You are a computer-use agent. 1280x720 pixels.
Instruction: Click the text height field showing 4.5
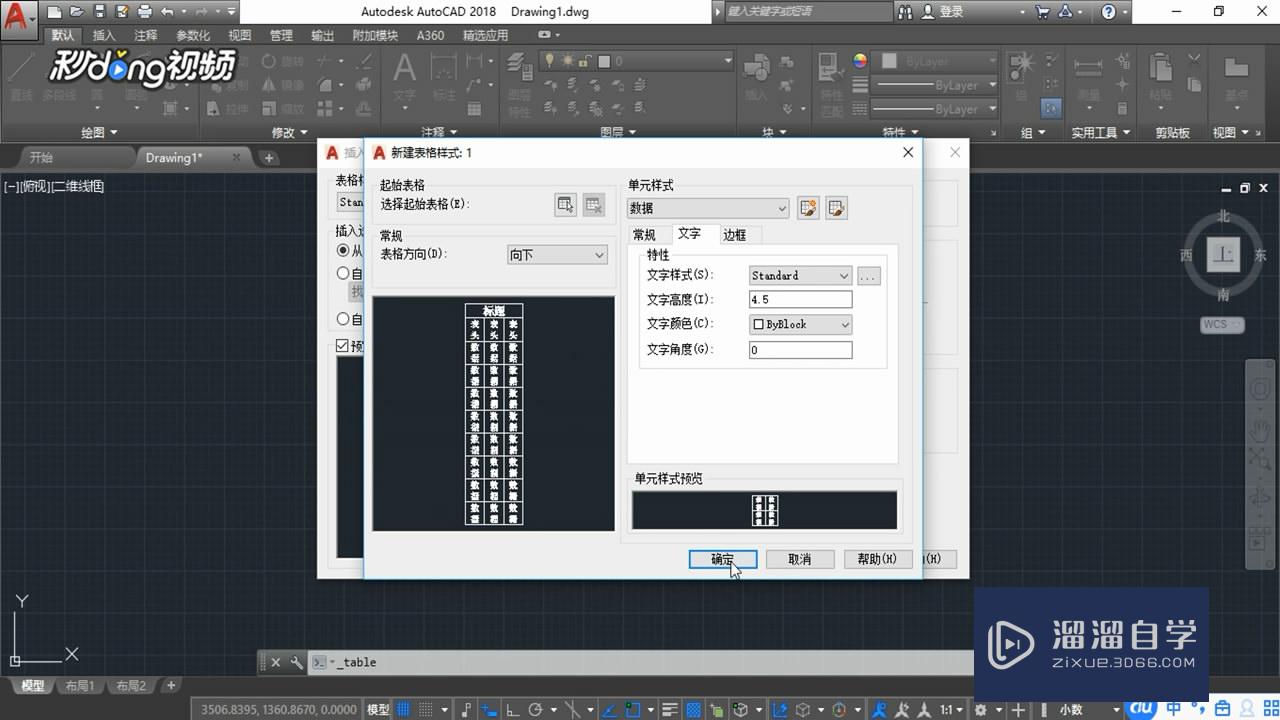tap(800, 299)
